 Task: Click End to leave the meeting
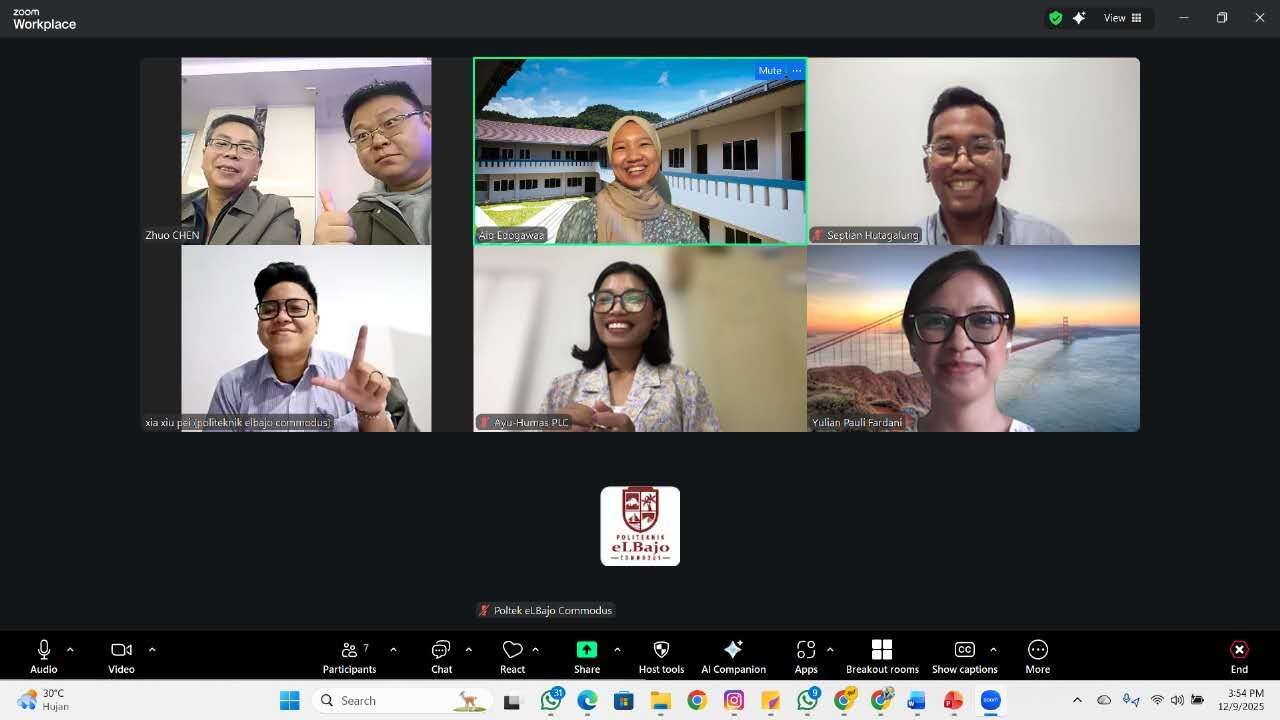(x=1239, y=656)
